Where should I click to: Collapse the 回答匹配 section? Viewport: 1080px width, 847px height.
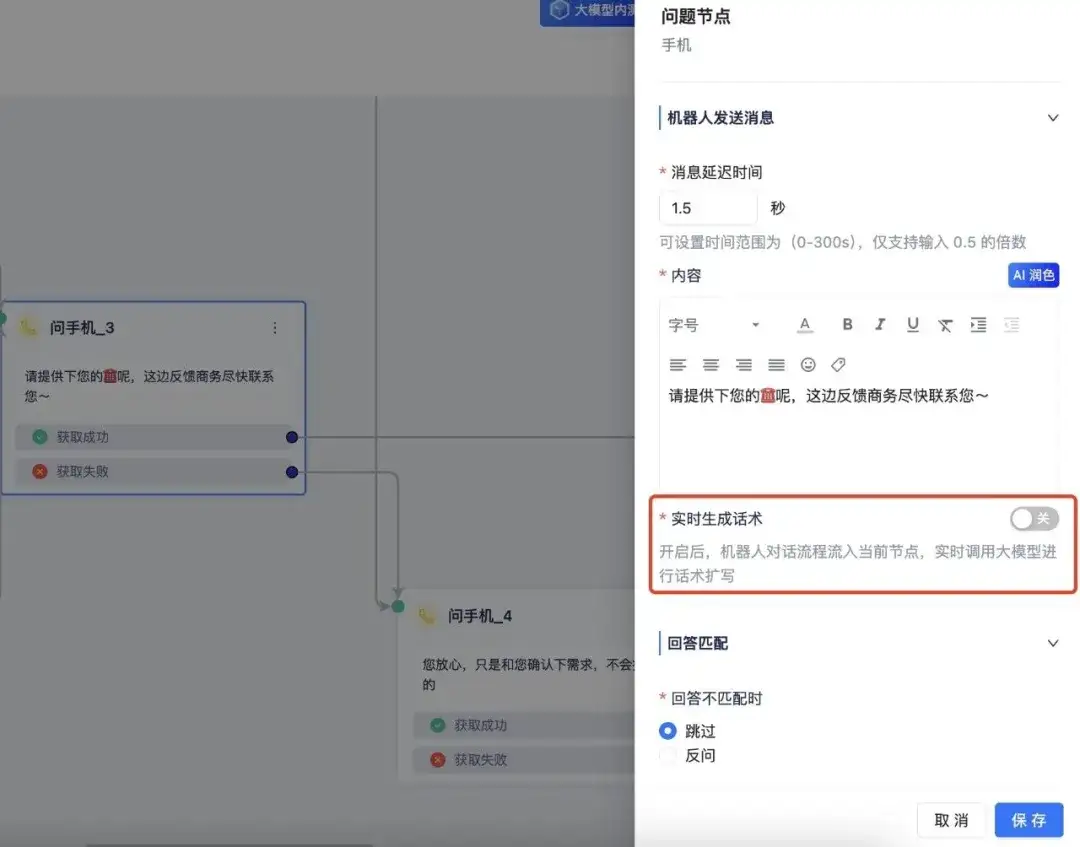click(1052, 643)
